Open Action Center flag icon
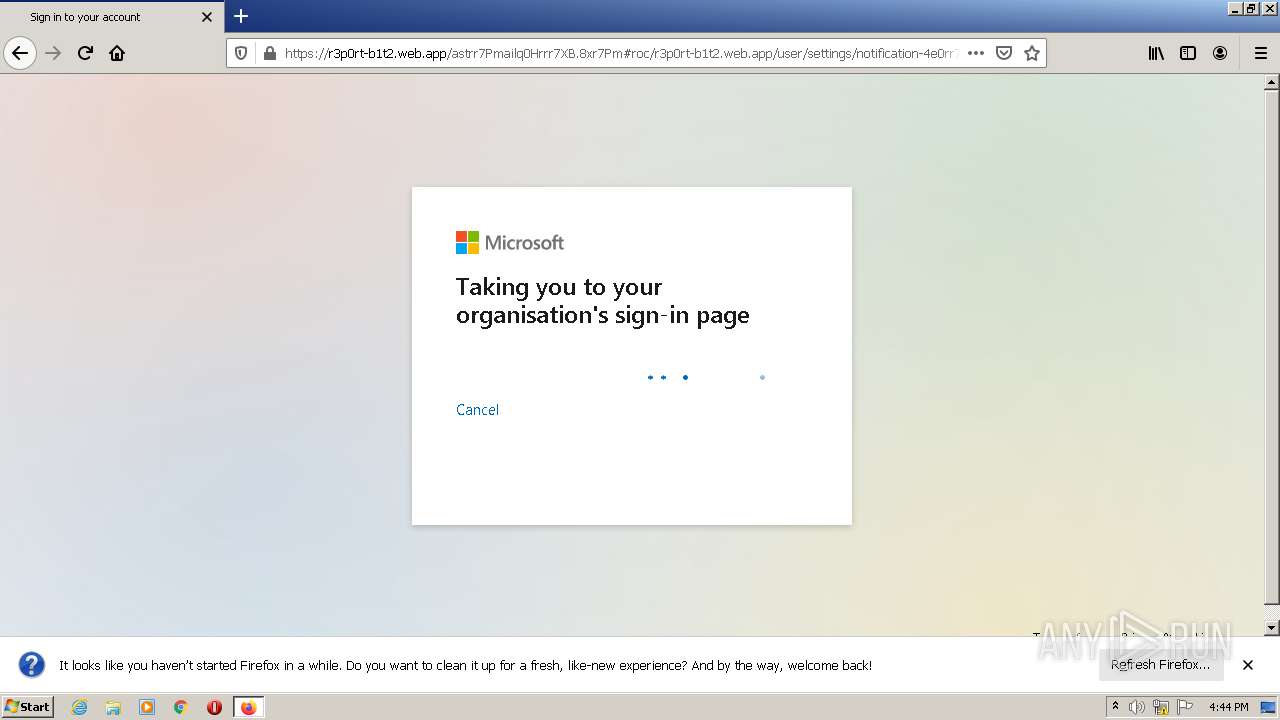Screen dimensions: 1280x720 pos(1185,707)
